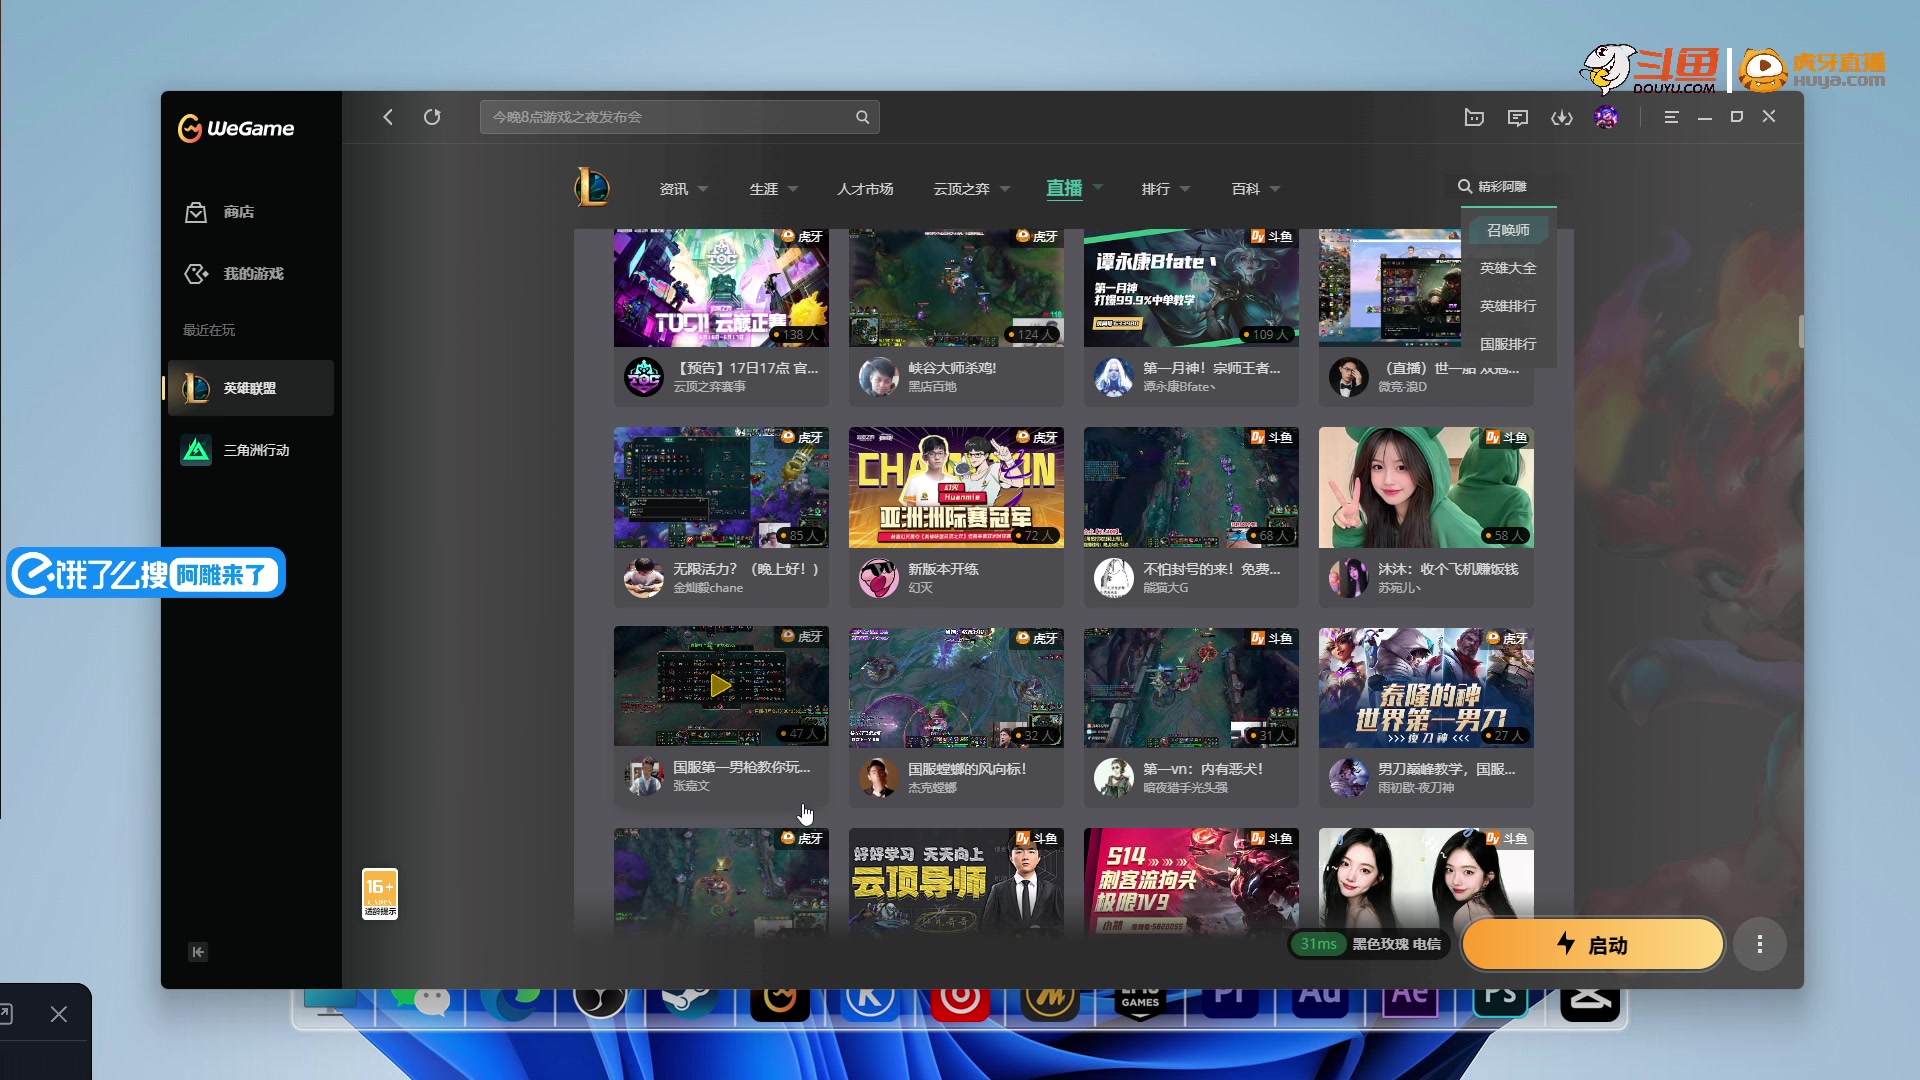Open the 谭永康Bfate stream thumbnail
Viewport: 1920px width, 1080px height.
[x=1191, y=288]
